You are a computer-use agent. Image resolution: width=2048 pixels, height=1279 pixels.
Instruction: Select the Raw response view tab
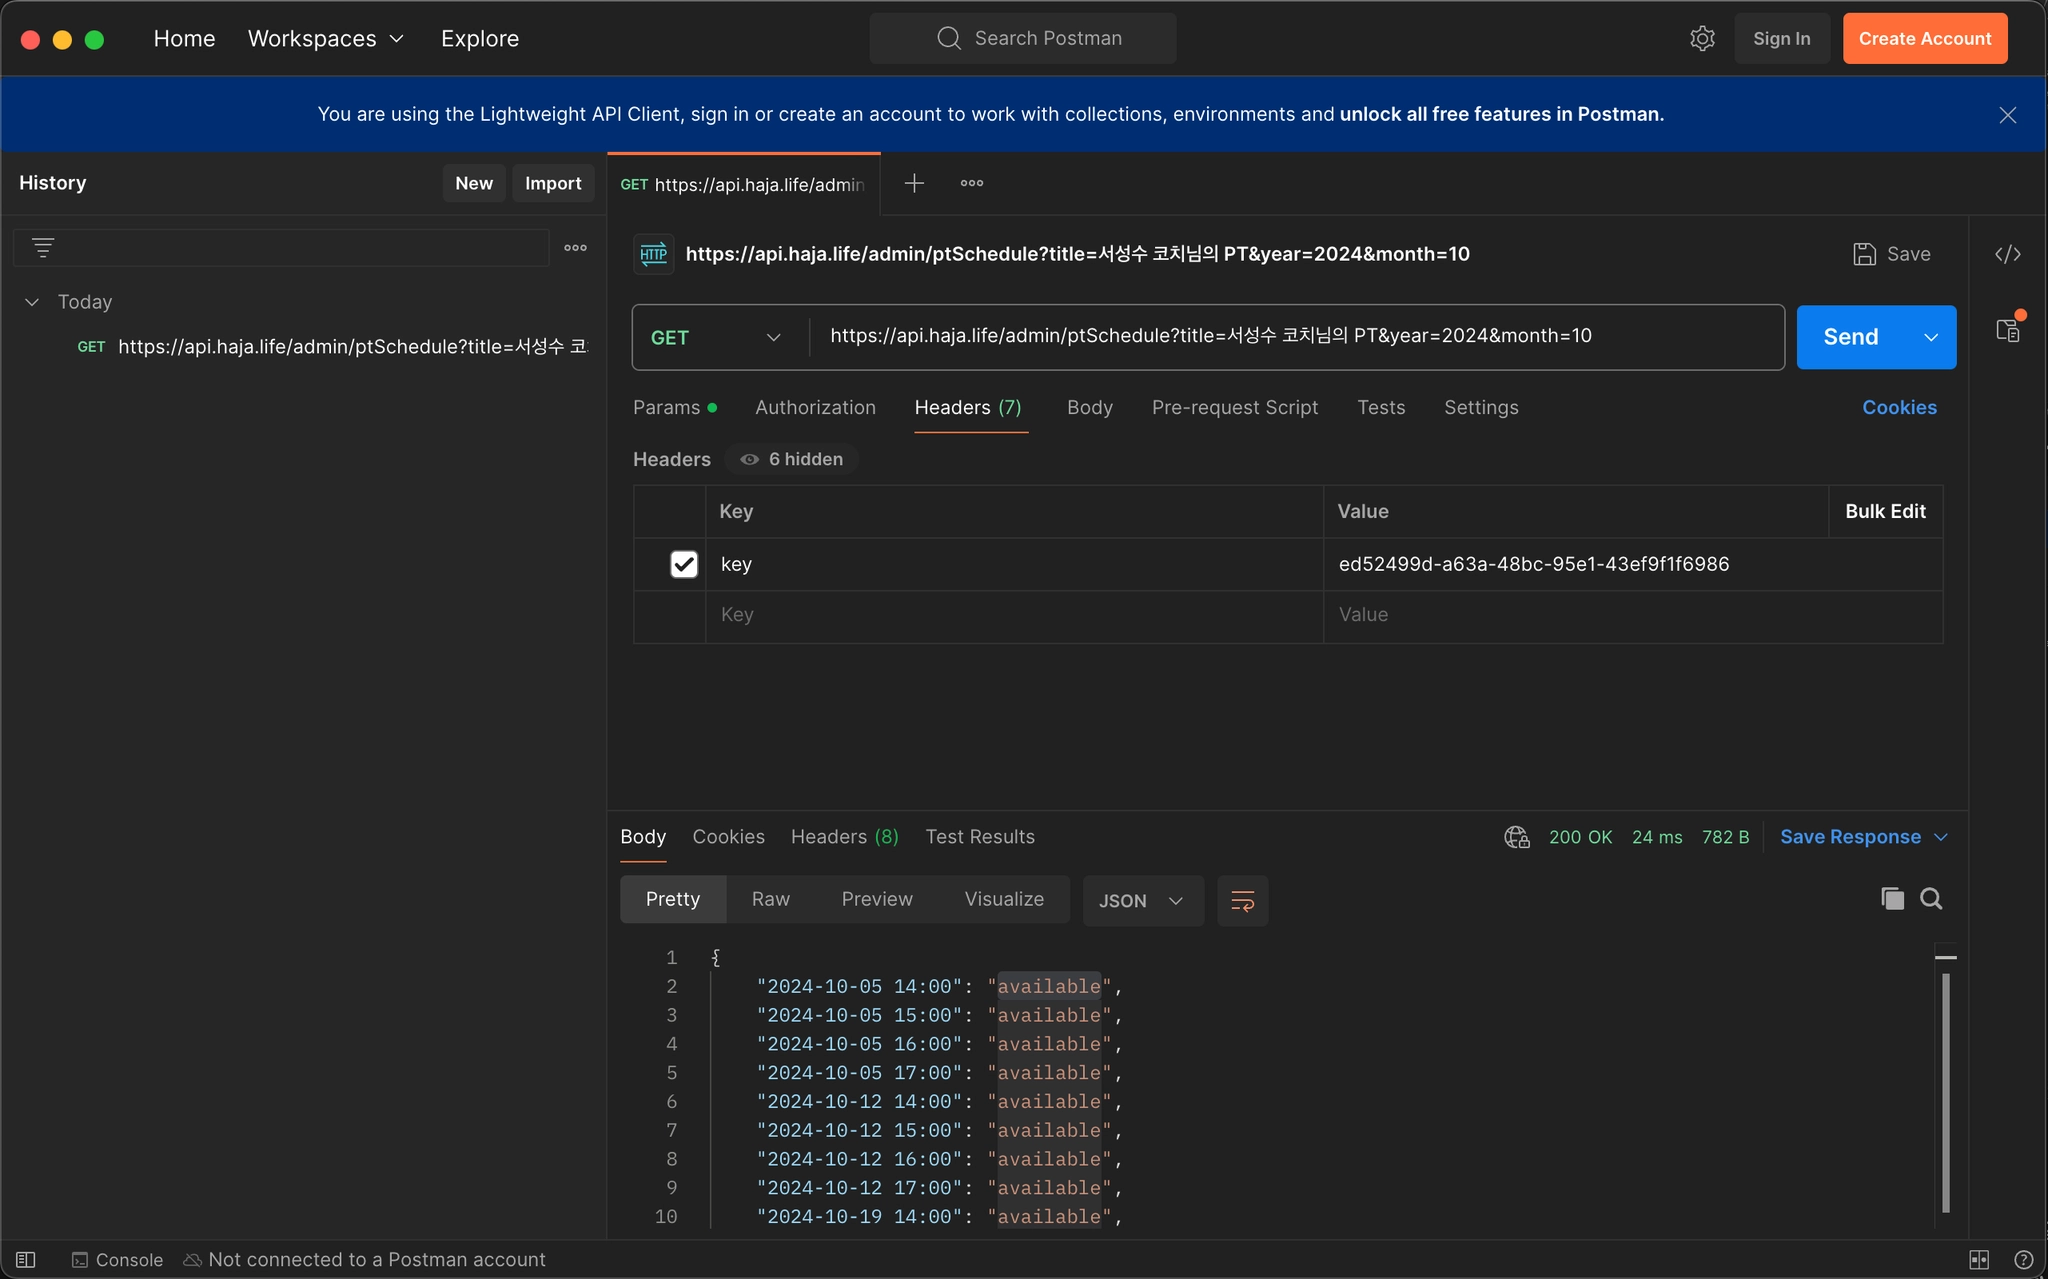[x=770, y=899]
